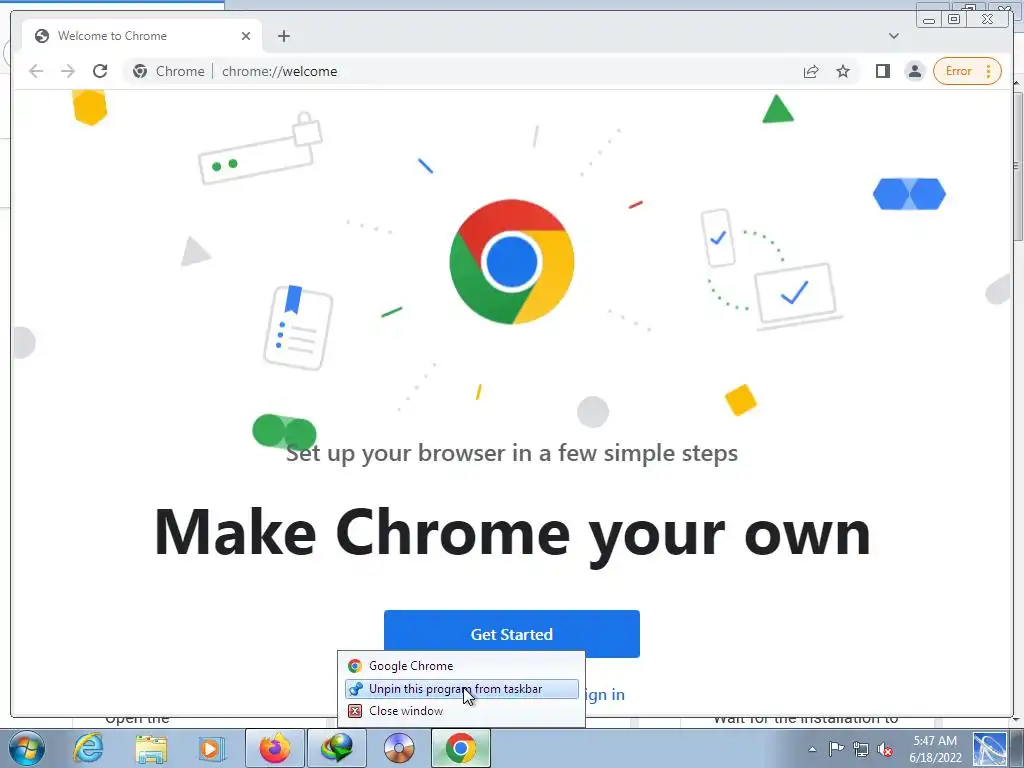This screenshot has height=768, width=1024.
Task: Open the clock showing 5:47 AM
Action: click(935, 749)
